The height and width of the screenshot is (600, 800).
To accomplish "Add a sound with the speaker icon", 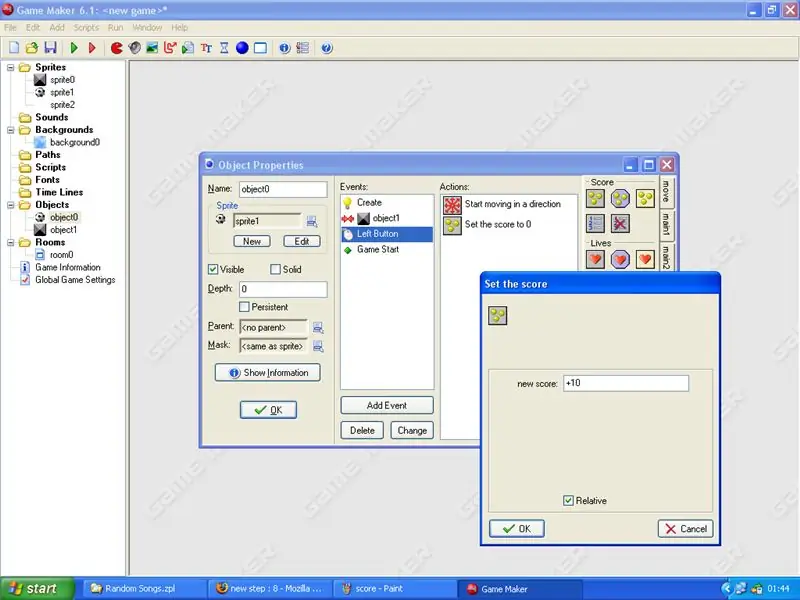I will [x=135, y=48].
